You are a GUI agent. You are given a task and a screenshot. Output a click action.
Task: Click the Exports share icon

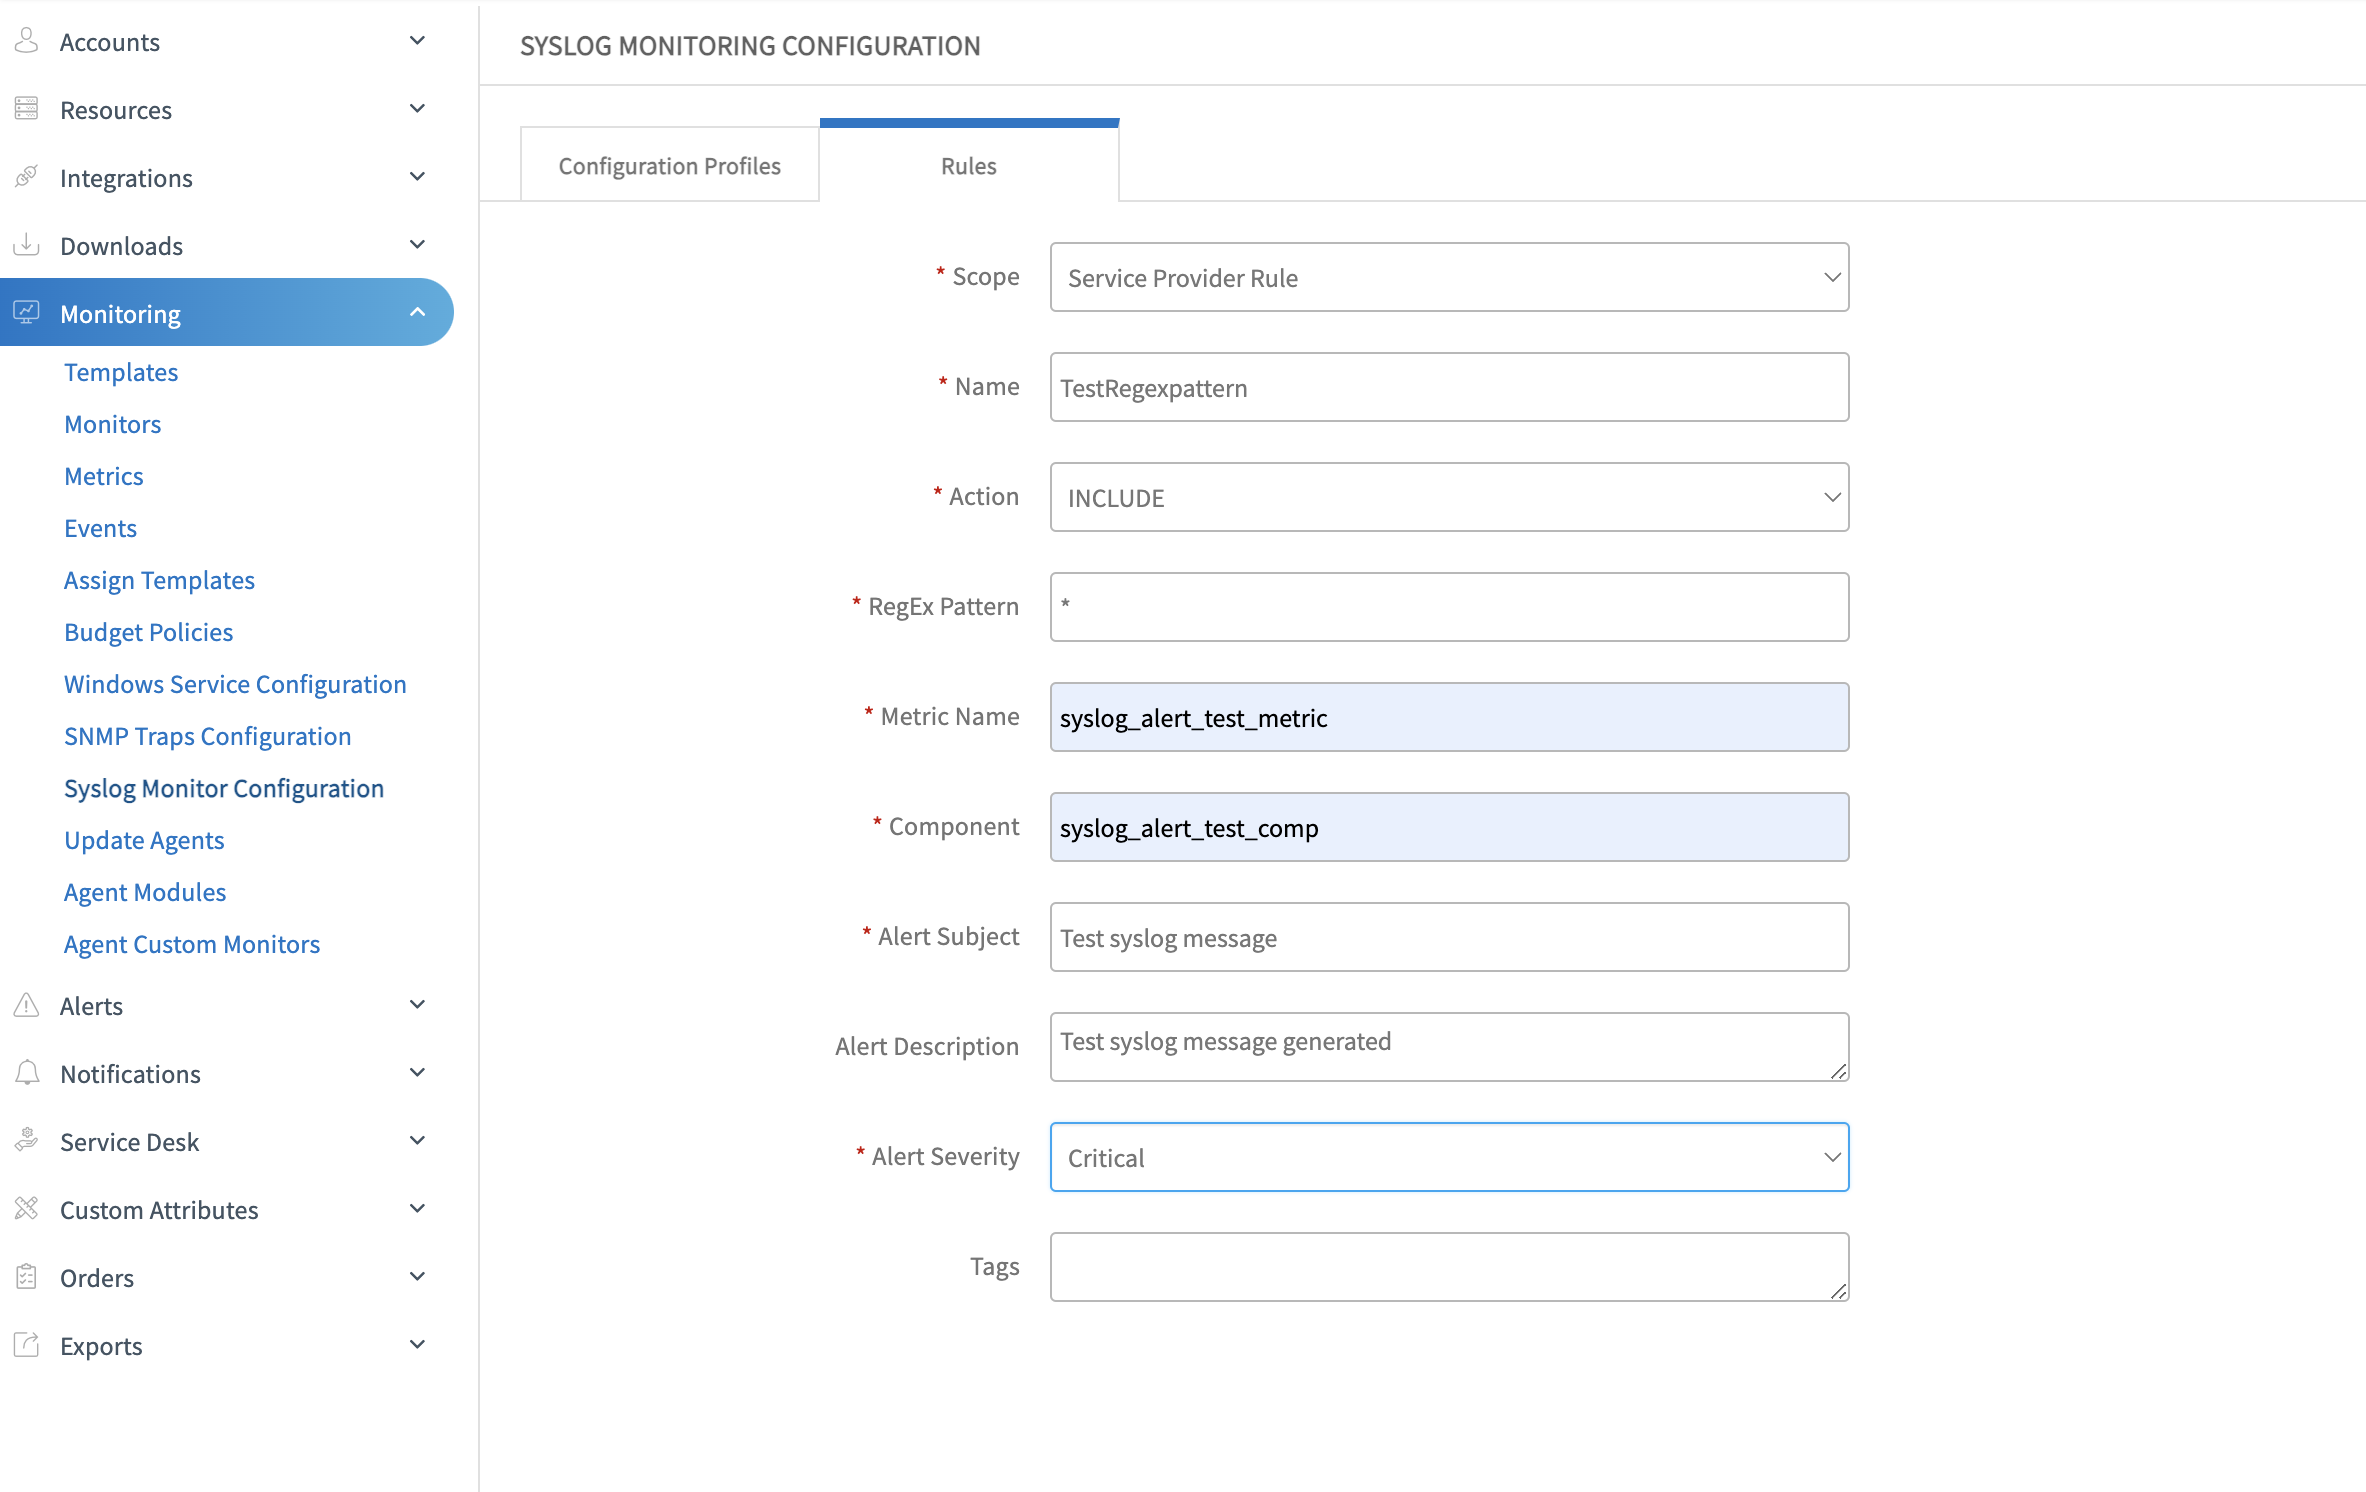tap(26, 1344)
